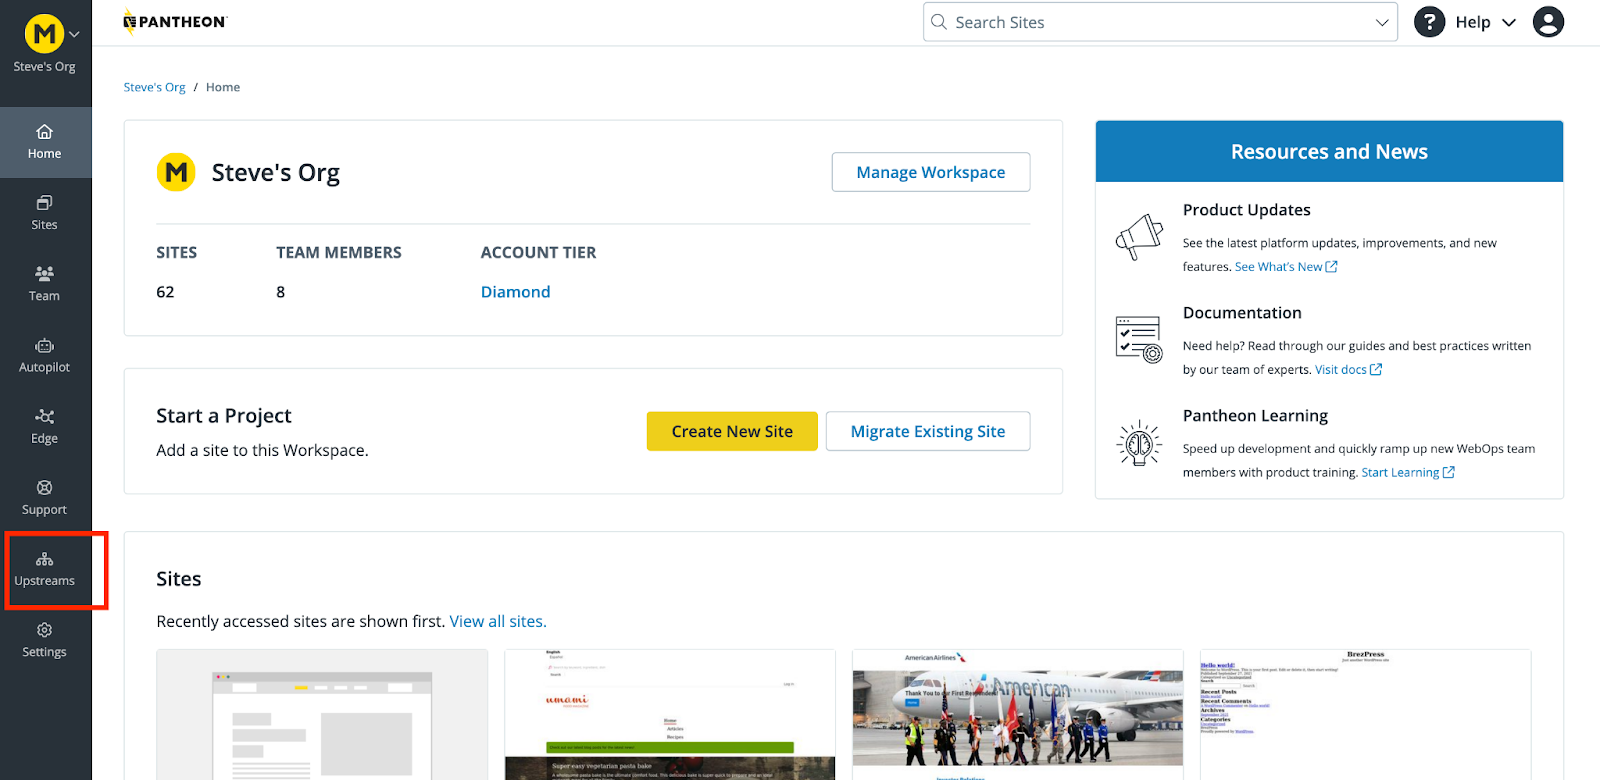Click the team members count 8
Image resolution: width=1600 pixels, height=780 pixels.
[281, 292]
